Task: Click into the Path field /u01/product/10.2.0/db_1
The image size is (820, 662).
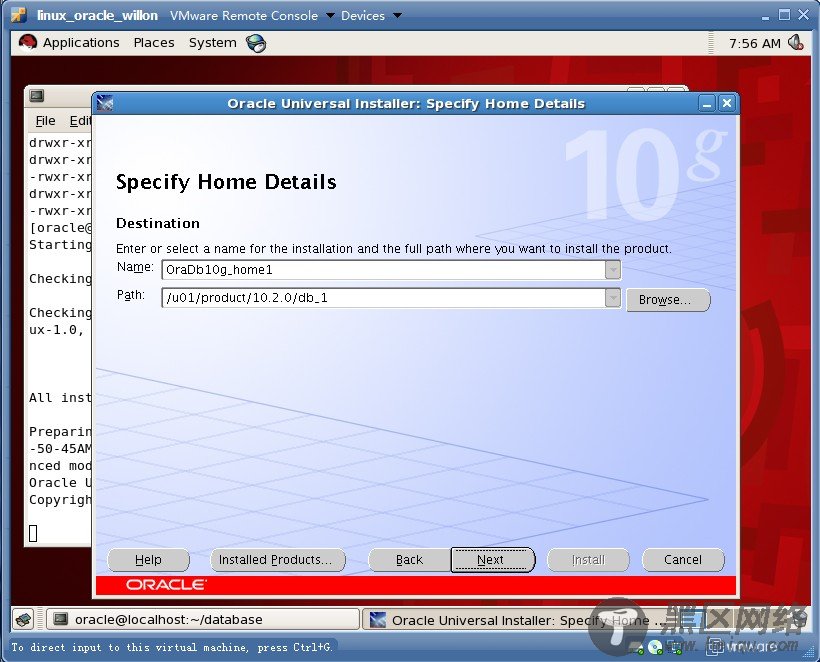Action: click(383, 298)
